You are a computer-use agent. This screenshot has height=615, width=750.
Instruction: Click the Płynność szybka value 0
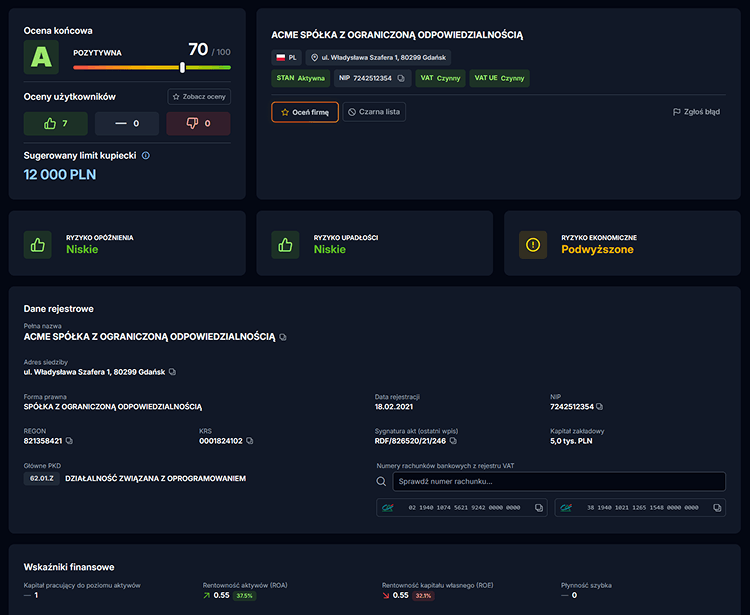point(574,596)
